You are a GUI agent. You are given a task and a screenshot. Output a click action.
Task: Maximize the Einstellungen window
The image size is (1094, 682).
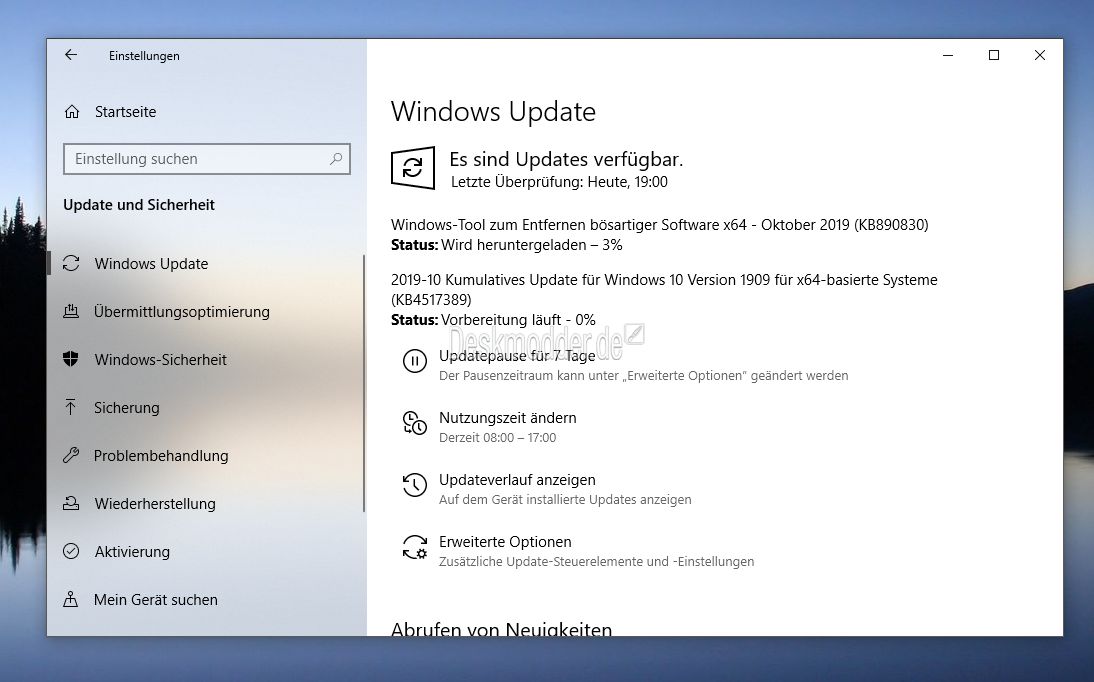click(x=994, y=55)
